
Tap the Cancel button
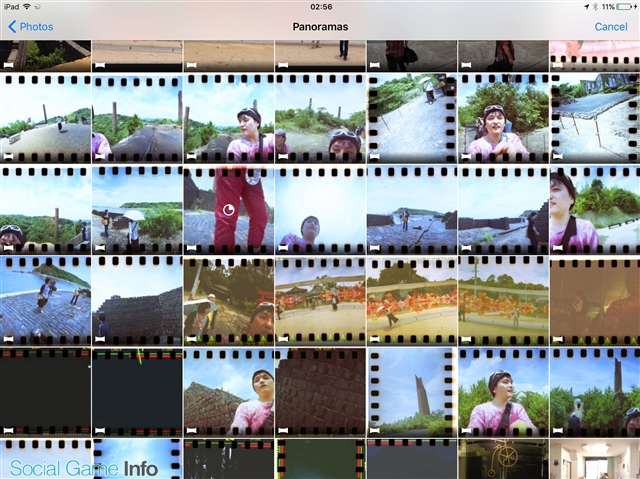click(x=611, y=27)
